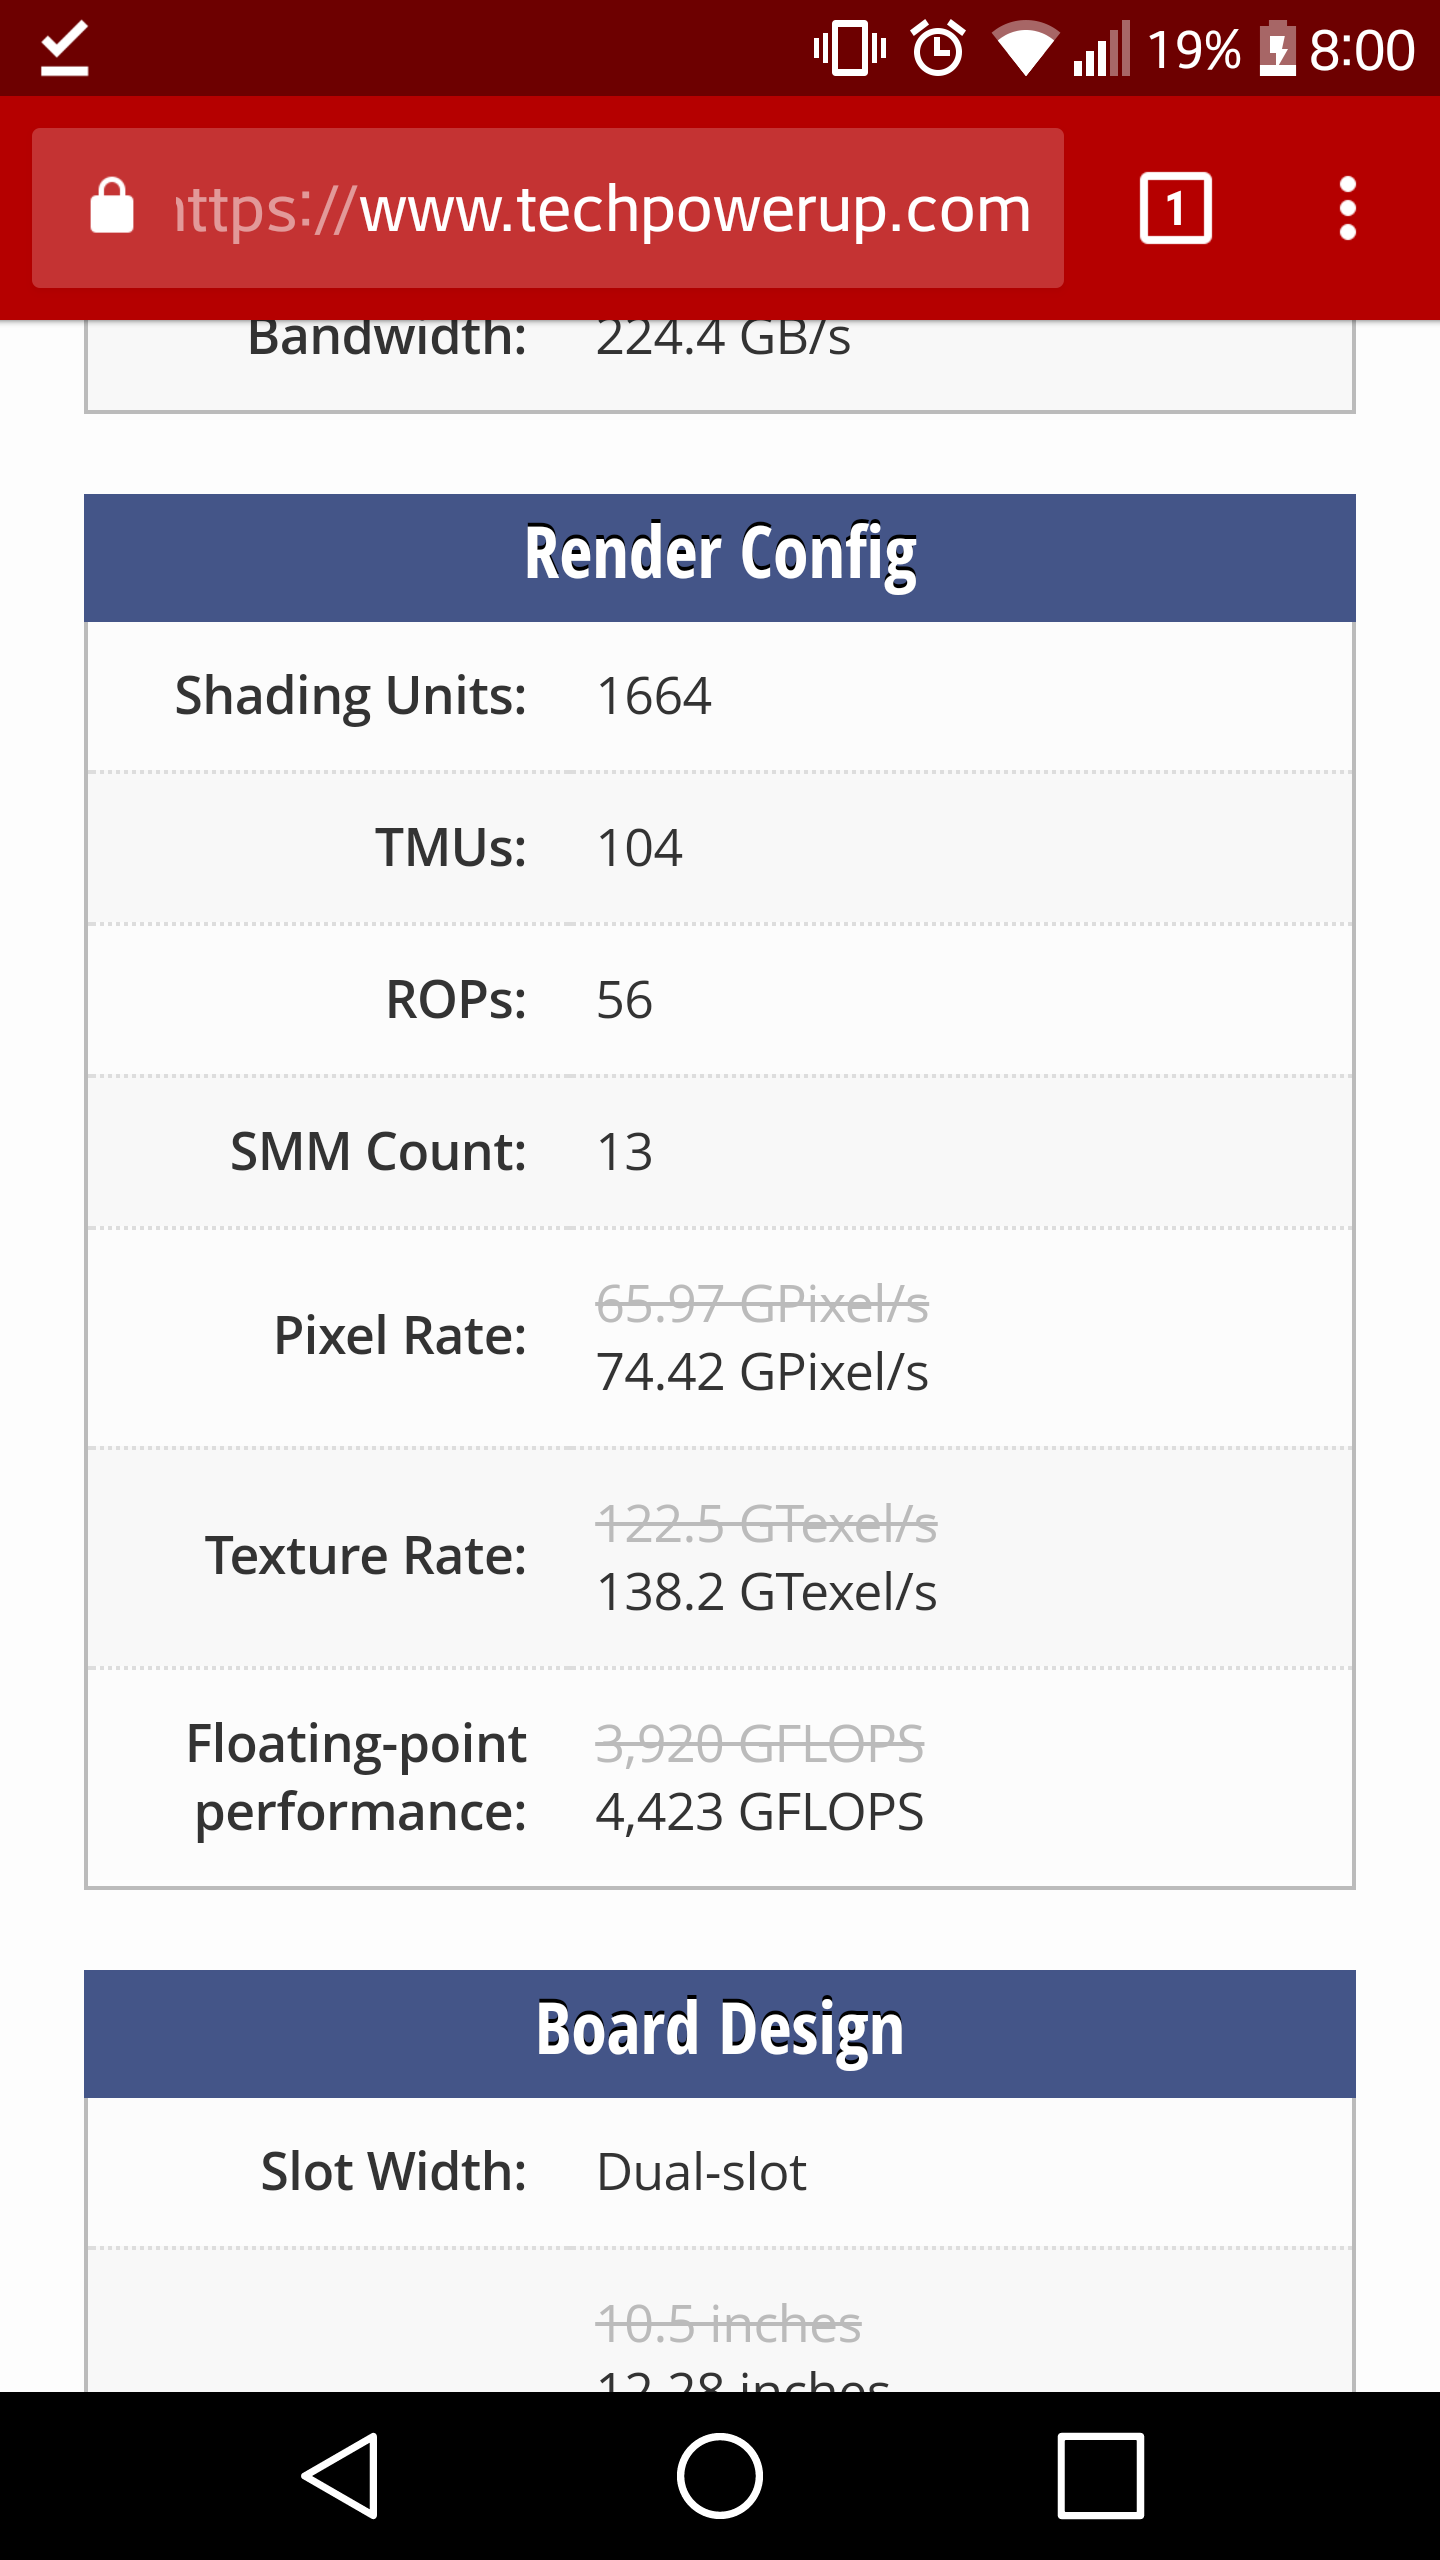This screenshot has height=2560, width=1440.
Task: Tap the alarm clock status icon
Action: [938, 48]
